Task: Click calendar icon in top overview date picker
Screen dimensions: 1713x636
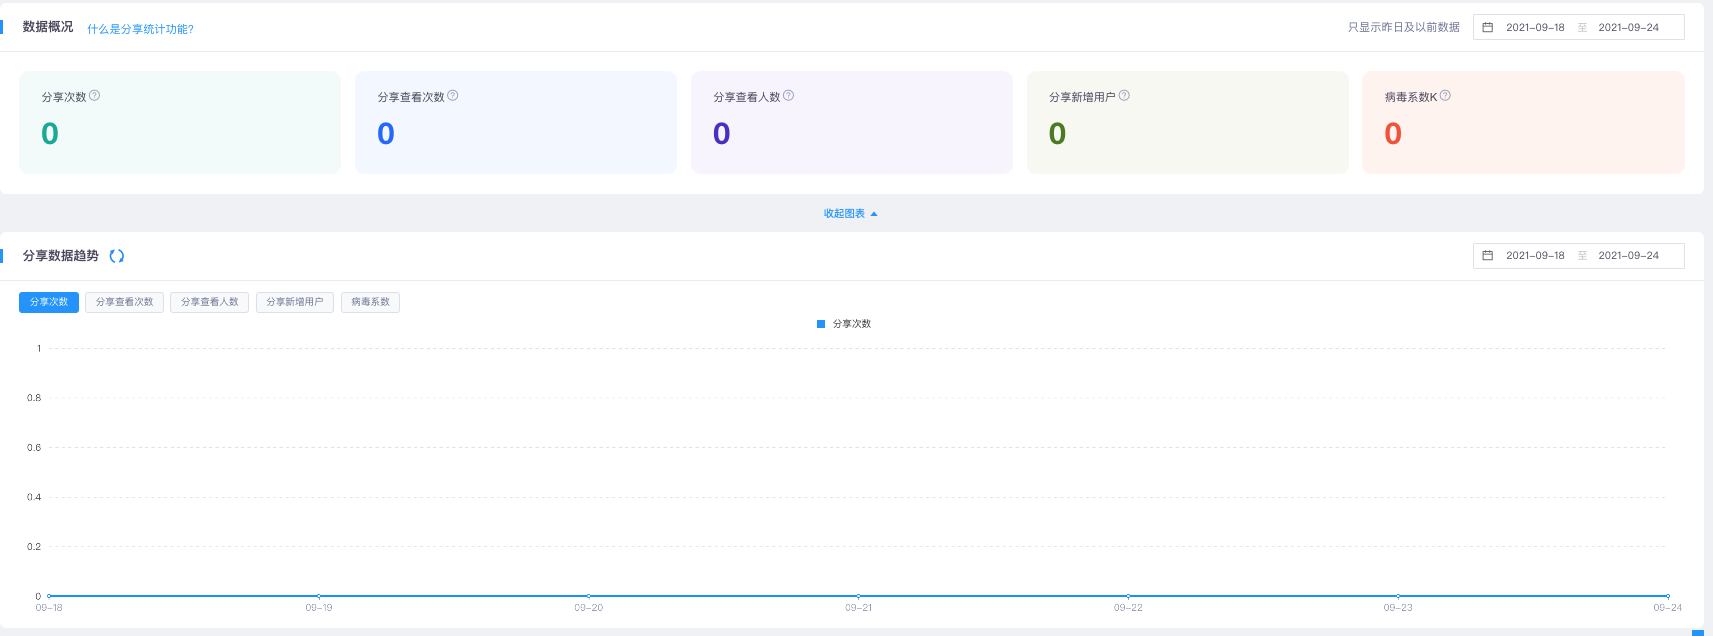Action: pyautogui.click(x=1488, y=27)
